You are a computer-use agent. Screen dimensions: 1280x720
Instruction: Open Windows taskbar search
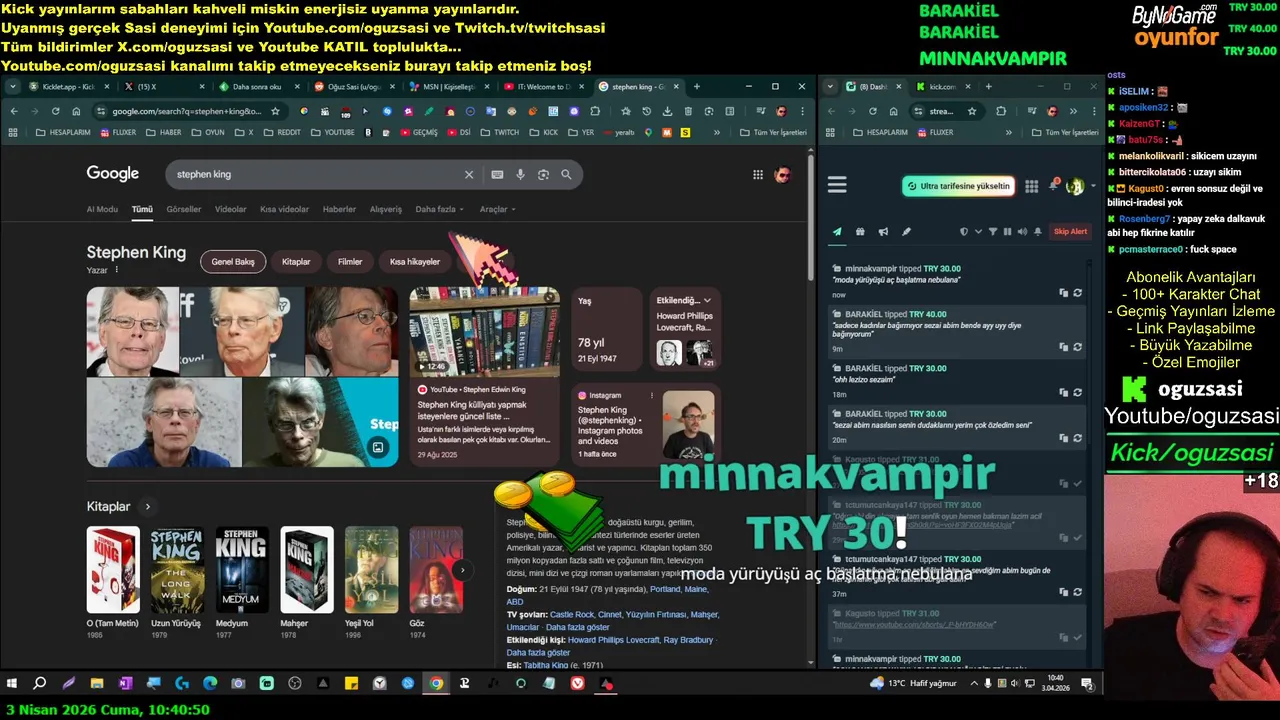click(40, 684)
